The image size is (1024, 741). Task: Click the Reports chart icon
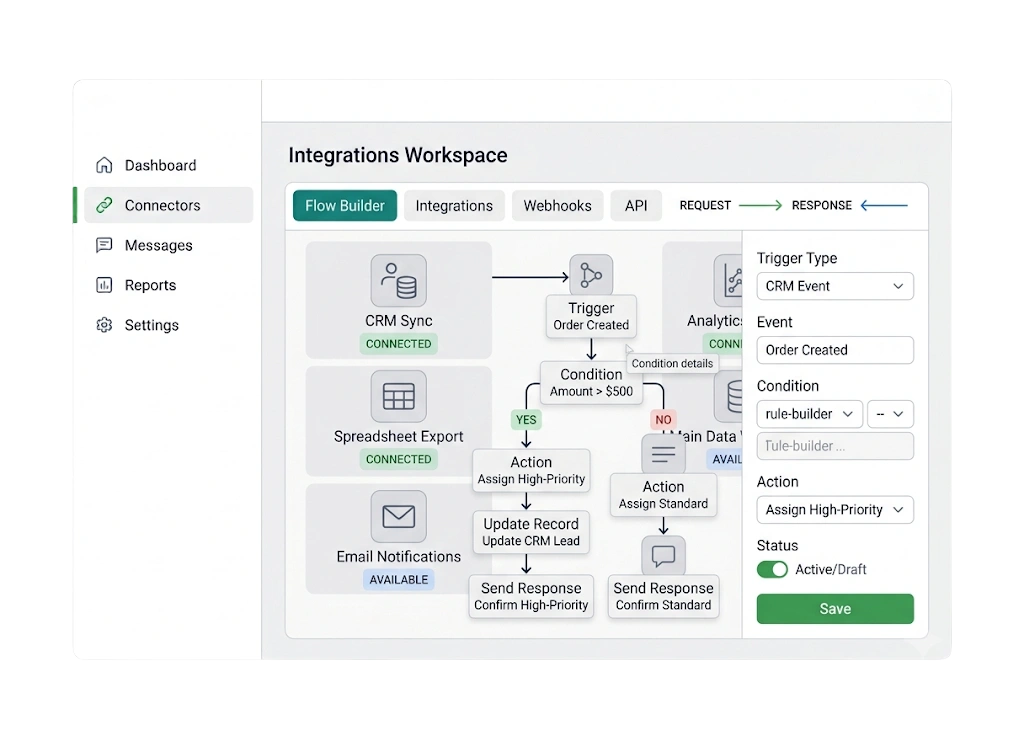tap(104, 285)
